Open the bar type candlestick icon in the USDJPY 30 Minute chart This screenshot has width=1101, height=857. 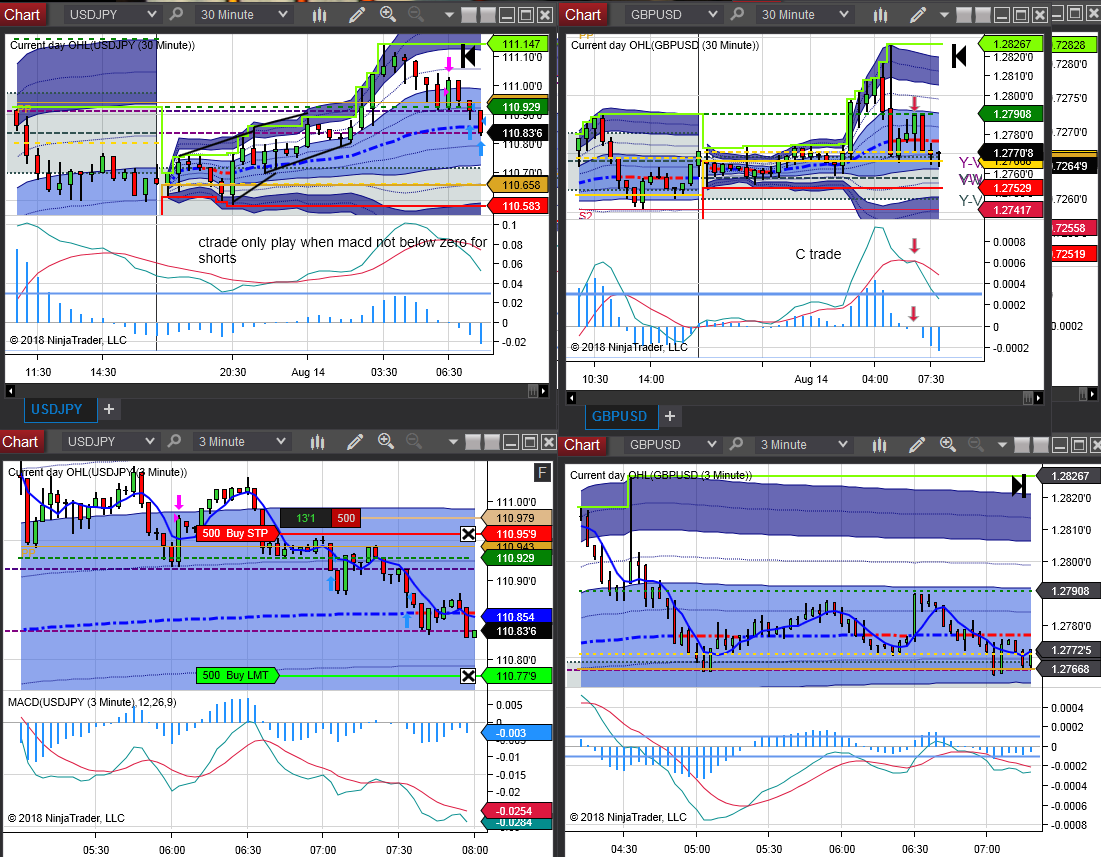(319, 15)
